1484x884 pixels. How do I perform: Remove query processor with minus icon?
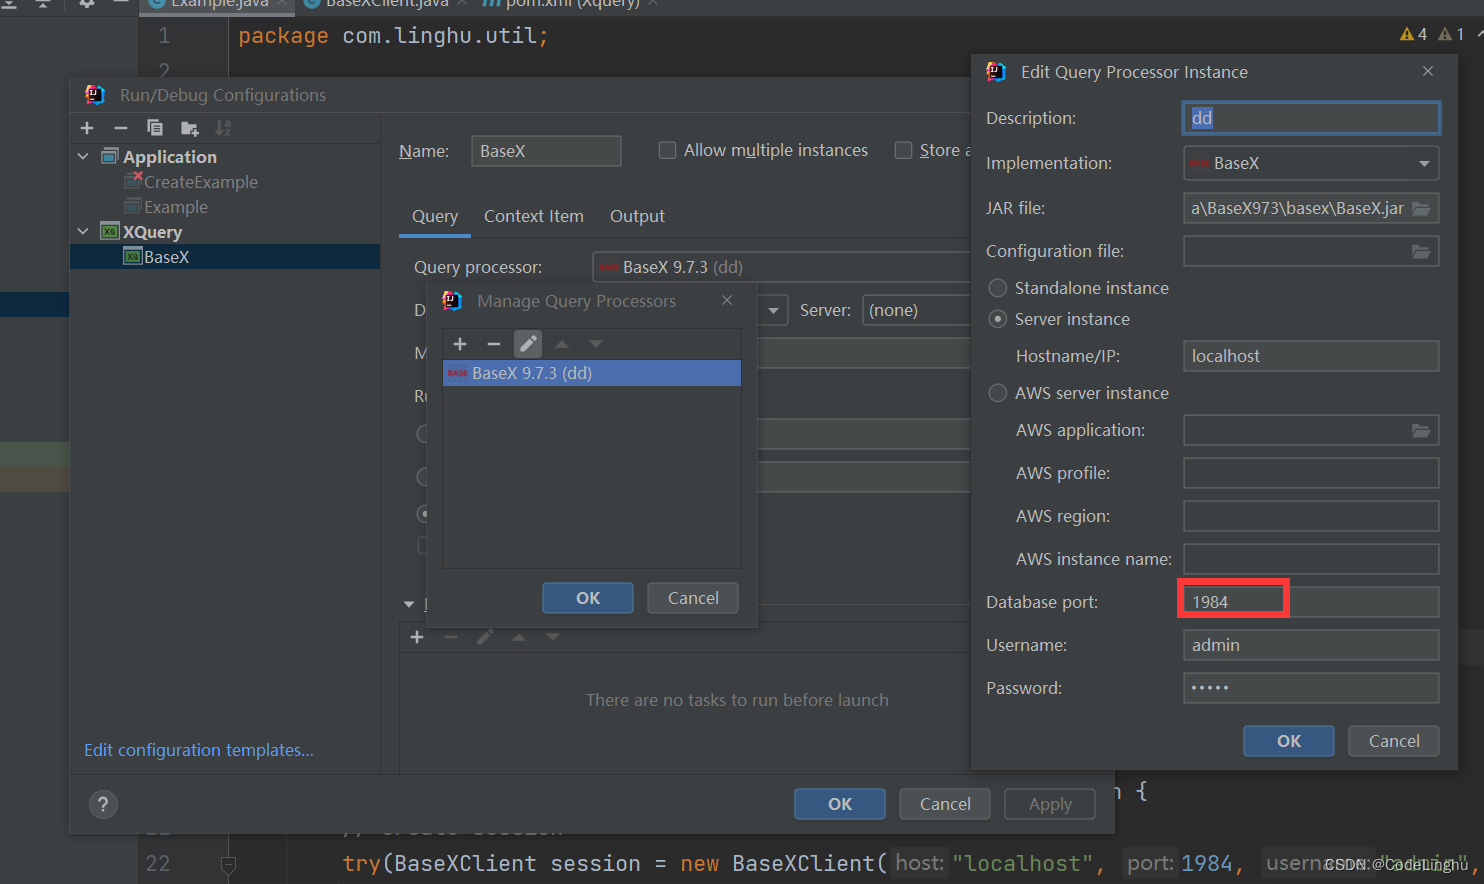494,344
